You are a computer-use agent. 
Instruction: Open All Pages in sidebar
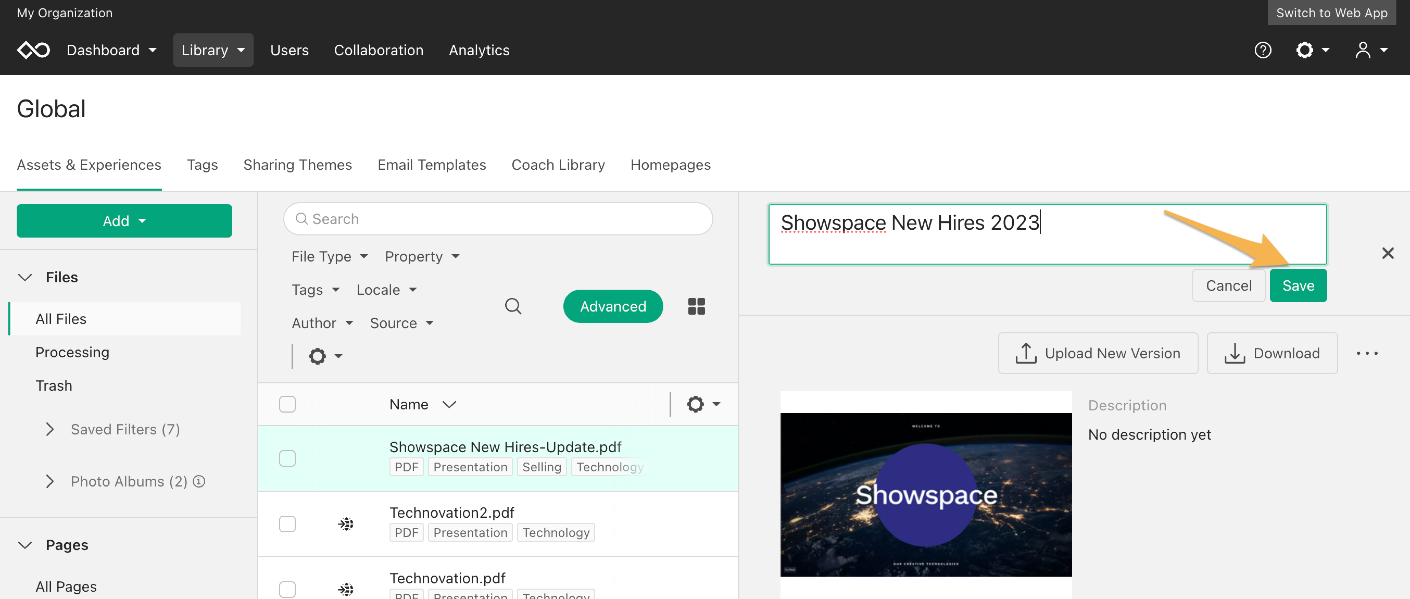point(66,587)
